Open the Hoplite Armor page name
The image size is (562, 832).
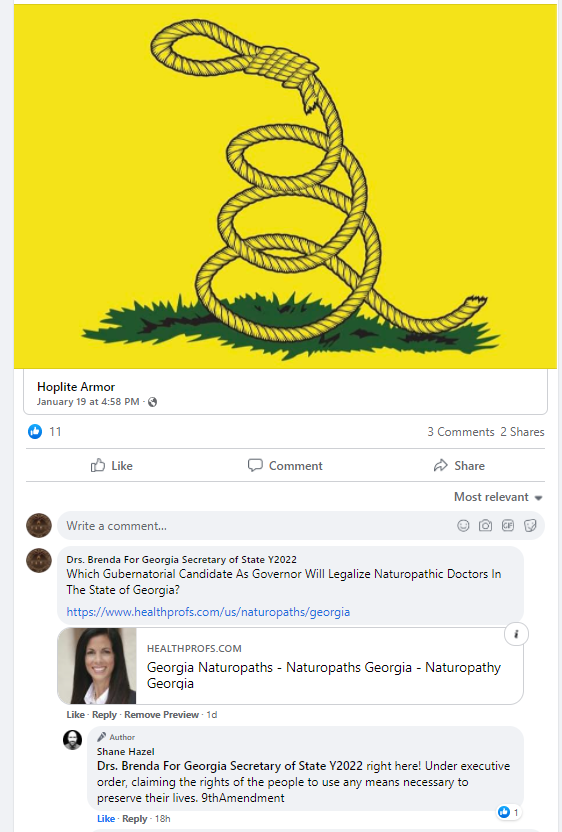[x=76, y=387]
